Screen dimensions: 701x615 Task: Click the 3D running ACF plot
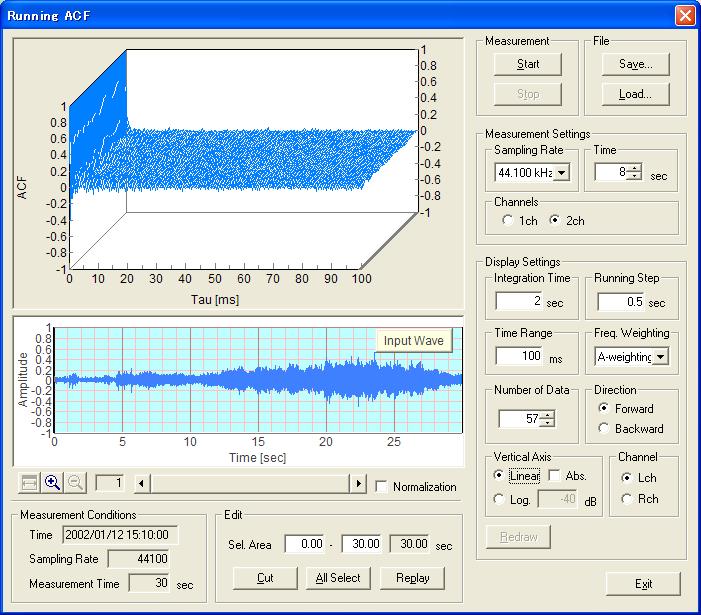239,173
